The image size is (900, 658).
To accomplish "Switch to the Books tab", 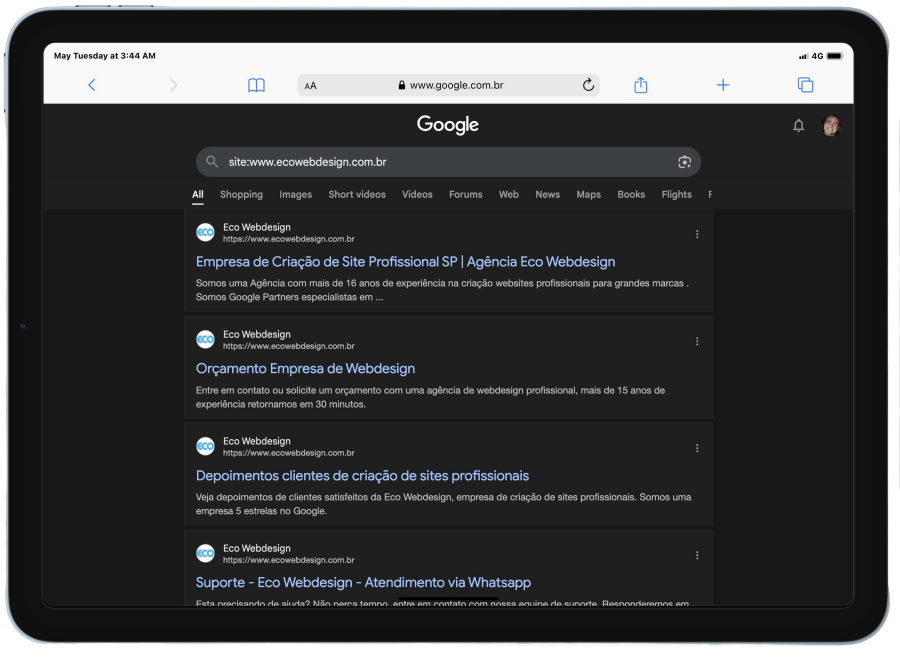I will [x=631, y=194].
